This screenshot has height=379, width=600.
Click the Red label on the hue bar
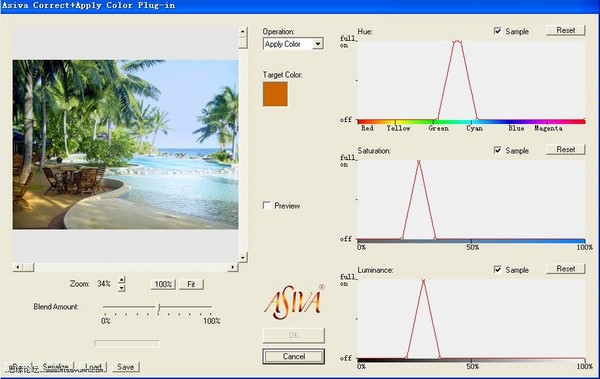click(367, 128)
